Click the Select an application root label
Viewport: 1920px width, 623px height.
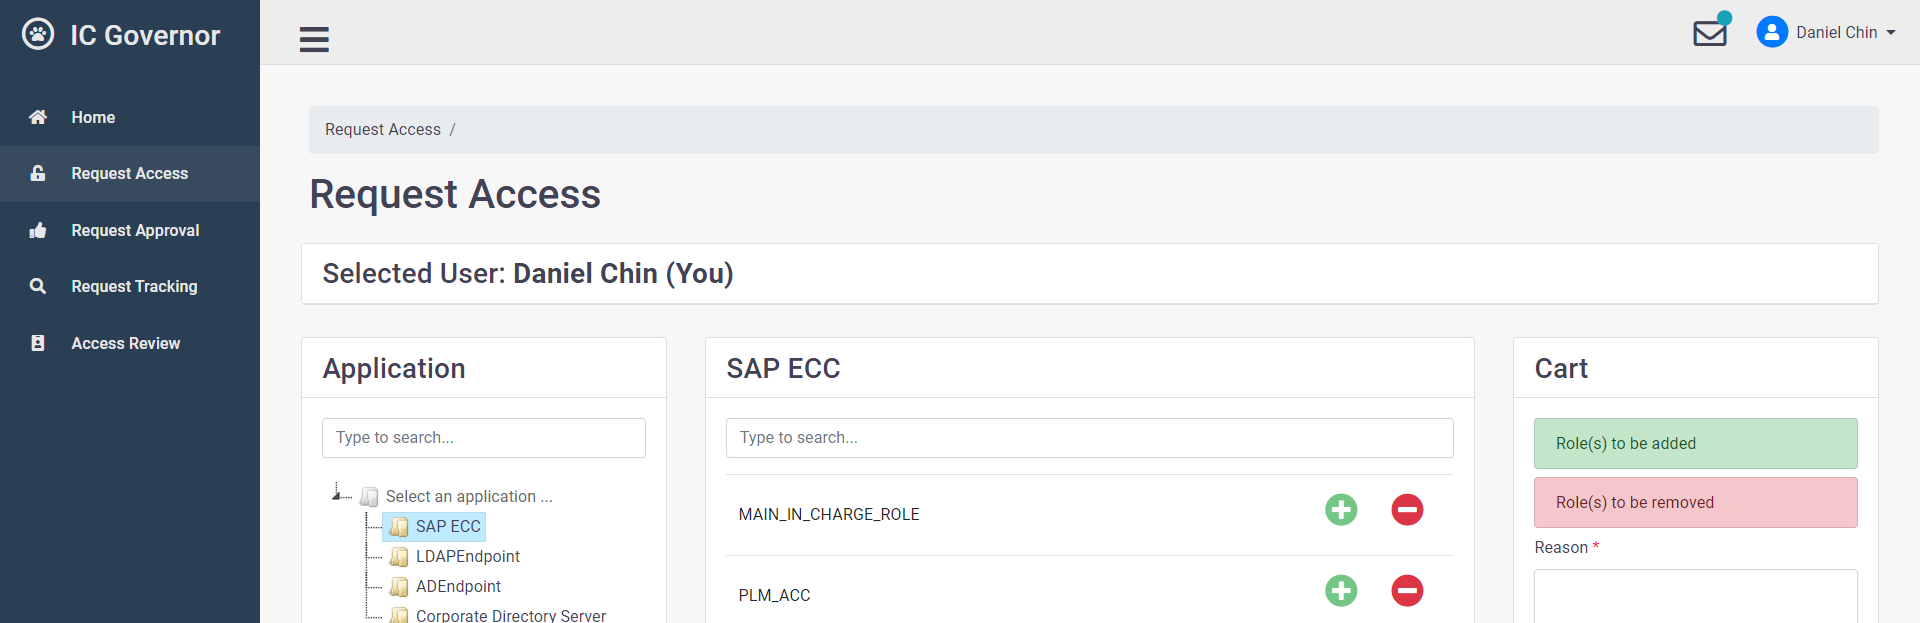click(469, 497)
